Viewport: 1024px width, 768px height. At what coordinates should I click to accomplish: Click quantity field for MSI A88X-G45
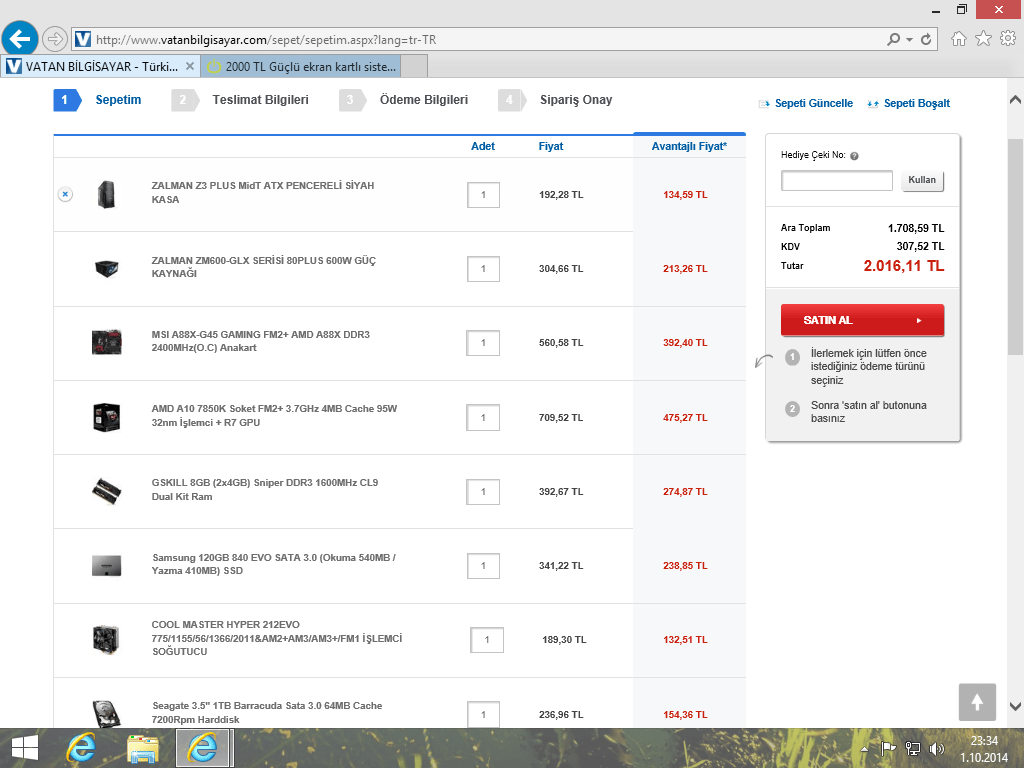tap(483, 343)
